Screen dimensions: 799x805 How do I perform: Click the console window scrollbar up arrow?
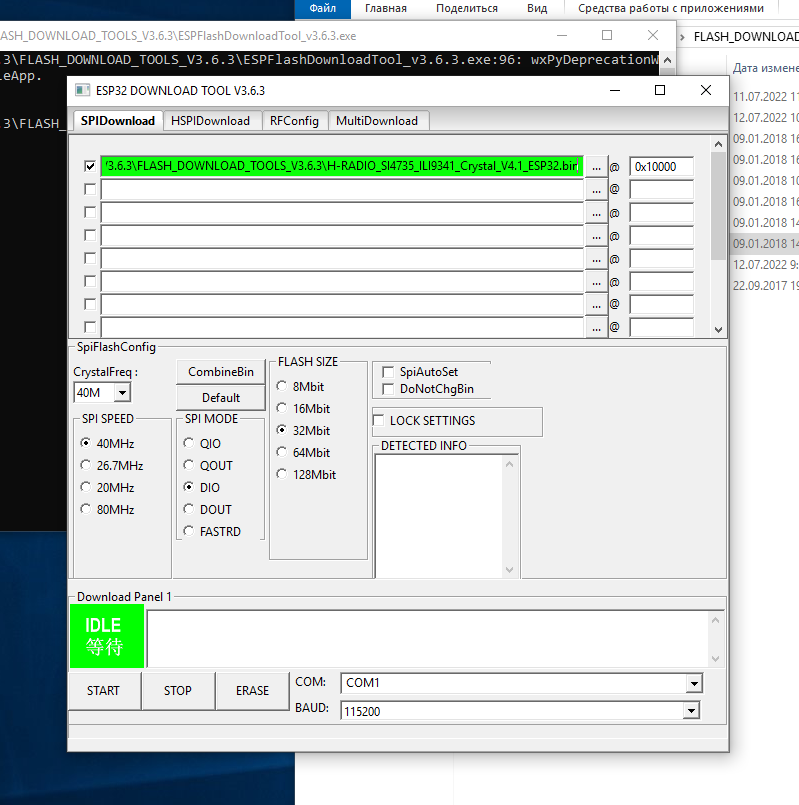coord(668,60)
